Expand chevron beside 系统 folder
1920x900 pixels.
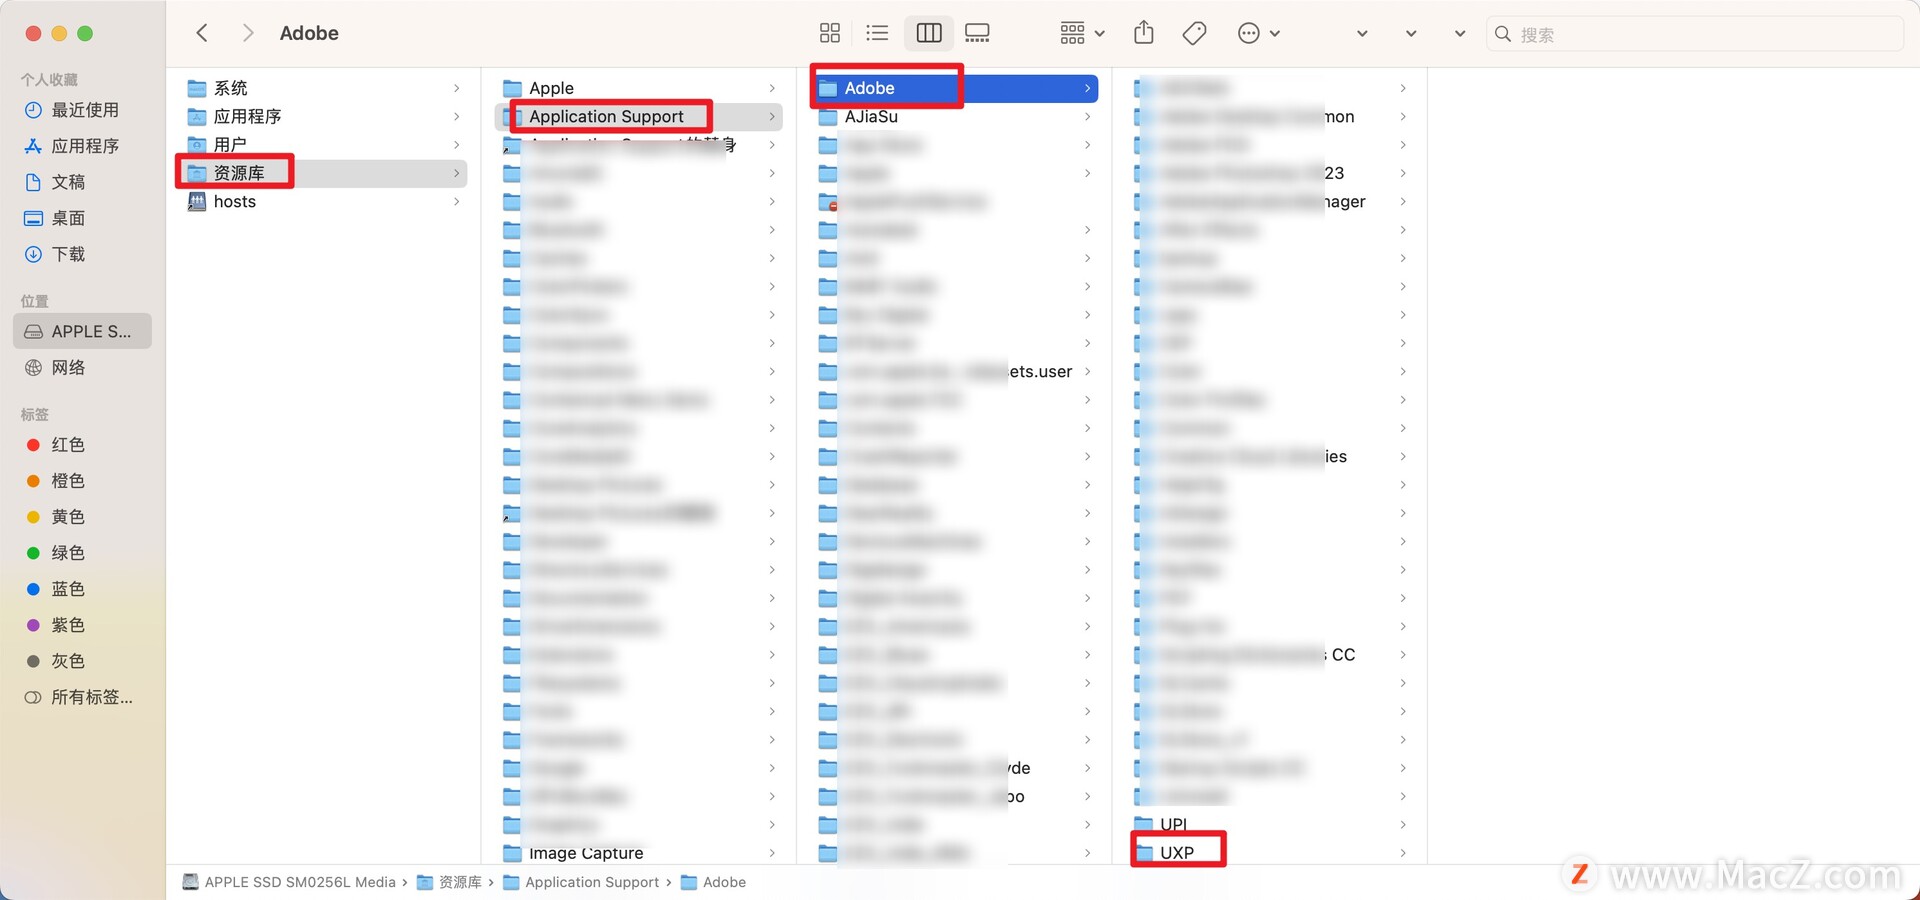tap(457, 88)
